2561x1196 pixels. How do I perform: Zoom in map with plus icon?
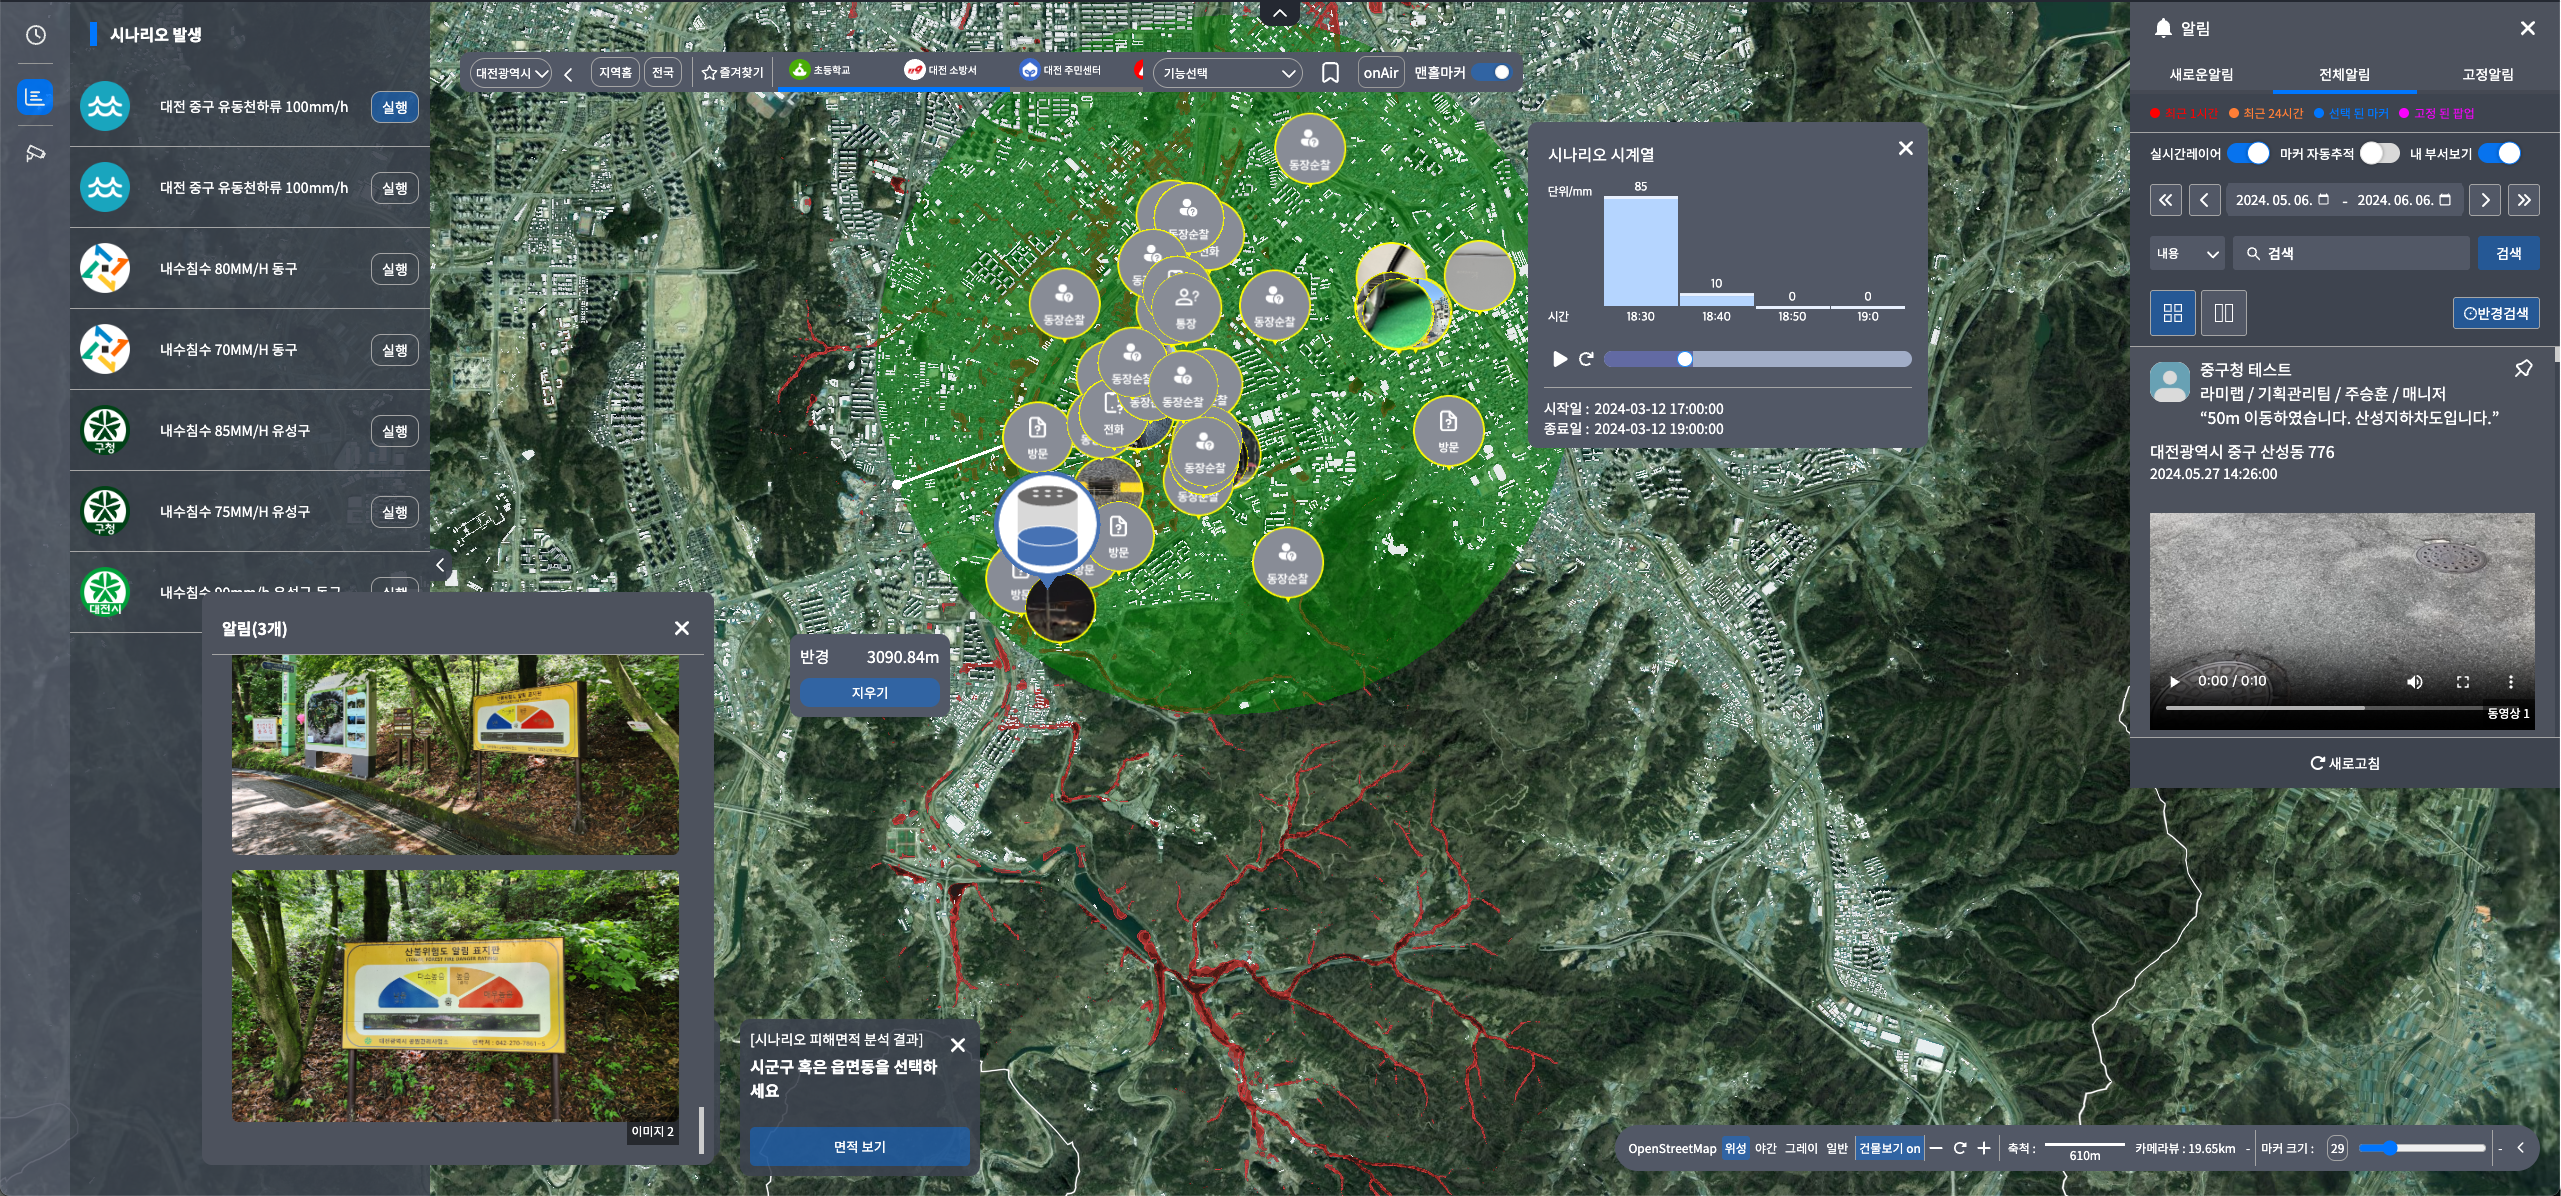click(1984, 1148)
